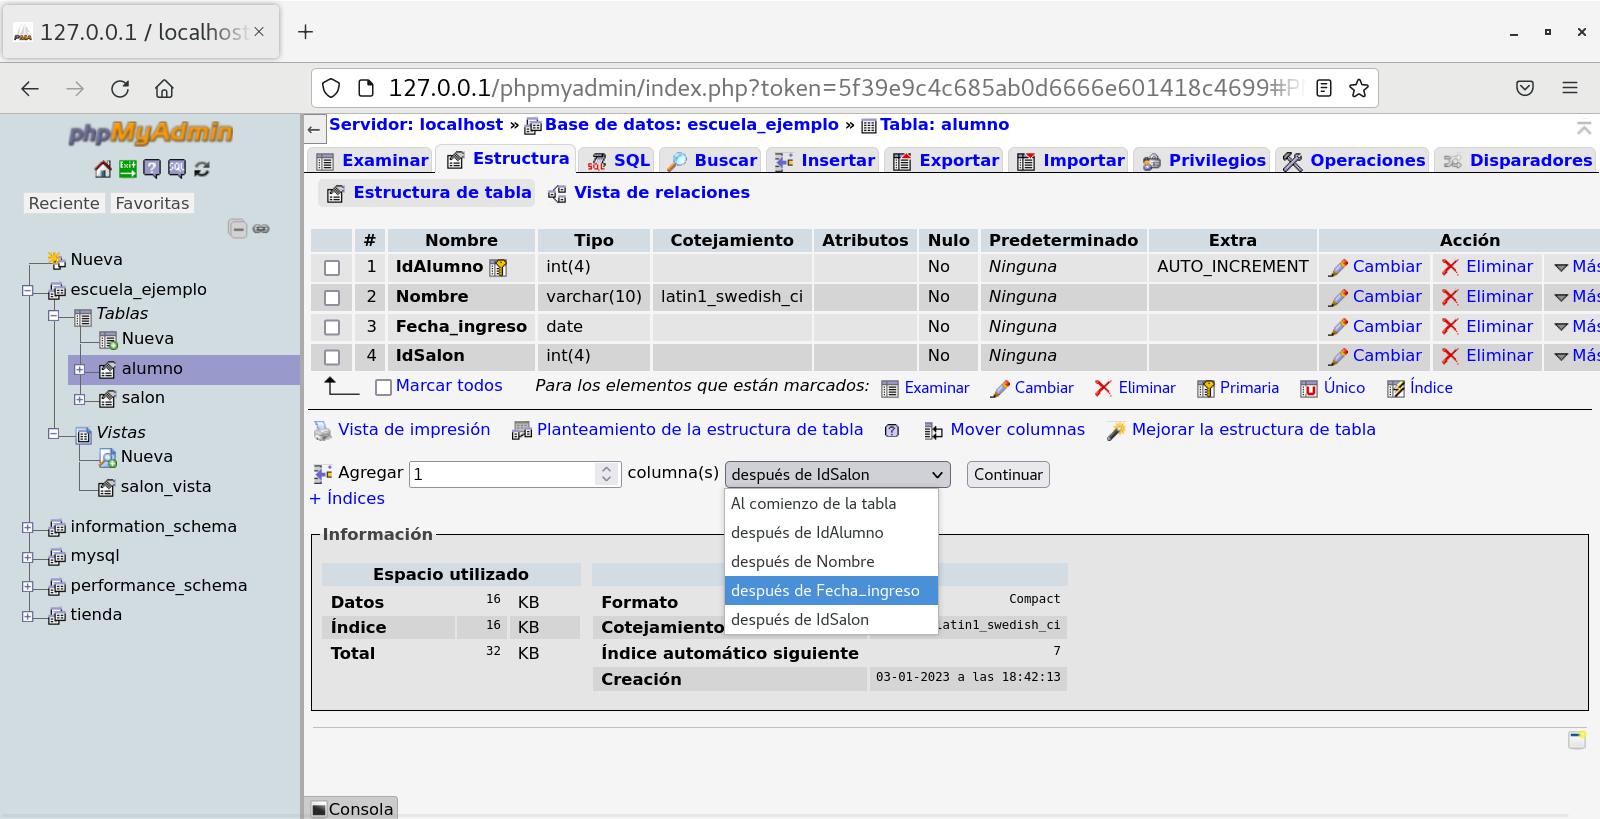
Task: Click the collapse all tree icon
Action: 237,229
